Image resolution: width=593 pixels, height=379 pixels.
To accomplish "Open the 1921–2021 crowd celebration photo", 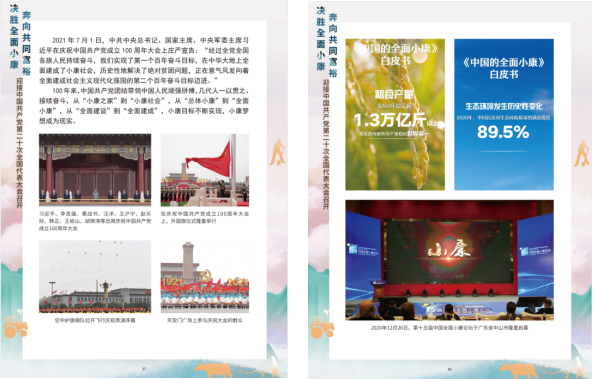I will tap(205, 276).
